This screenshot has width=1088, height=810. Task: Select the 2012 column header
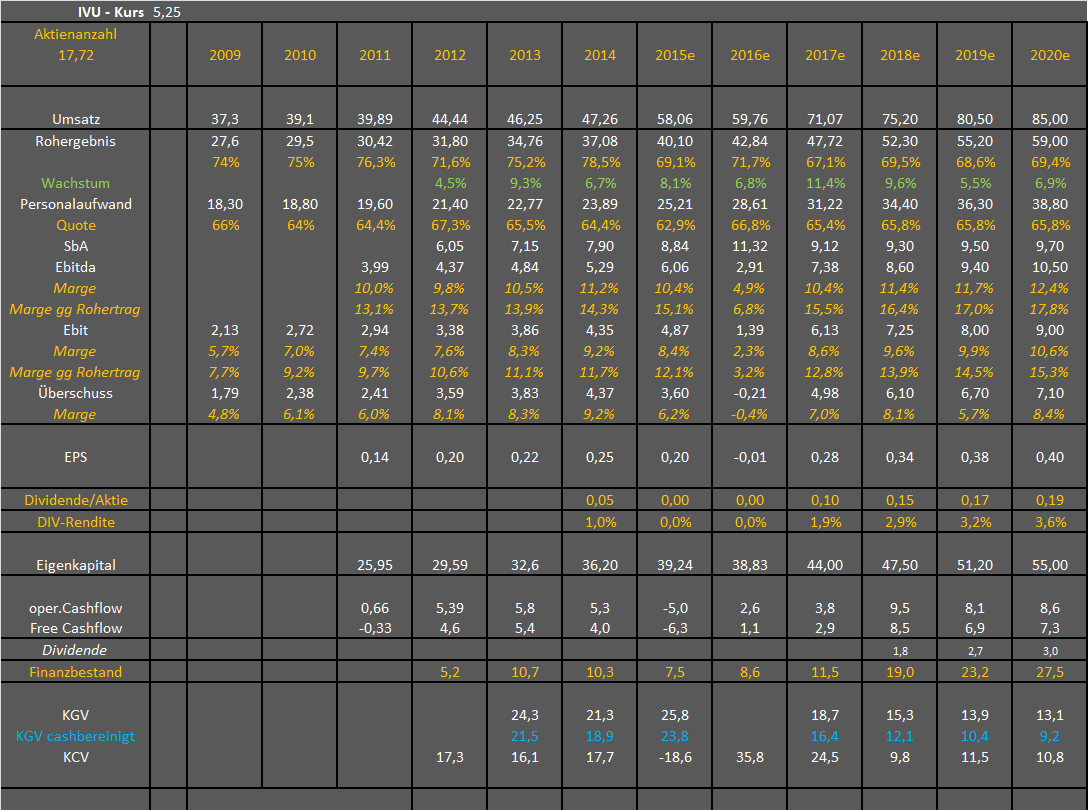click(x=450, y=55)
